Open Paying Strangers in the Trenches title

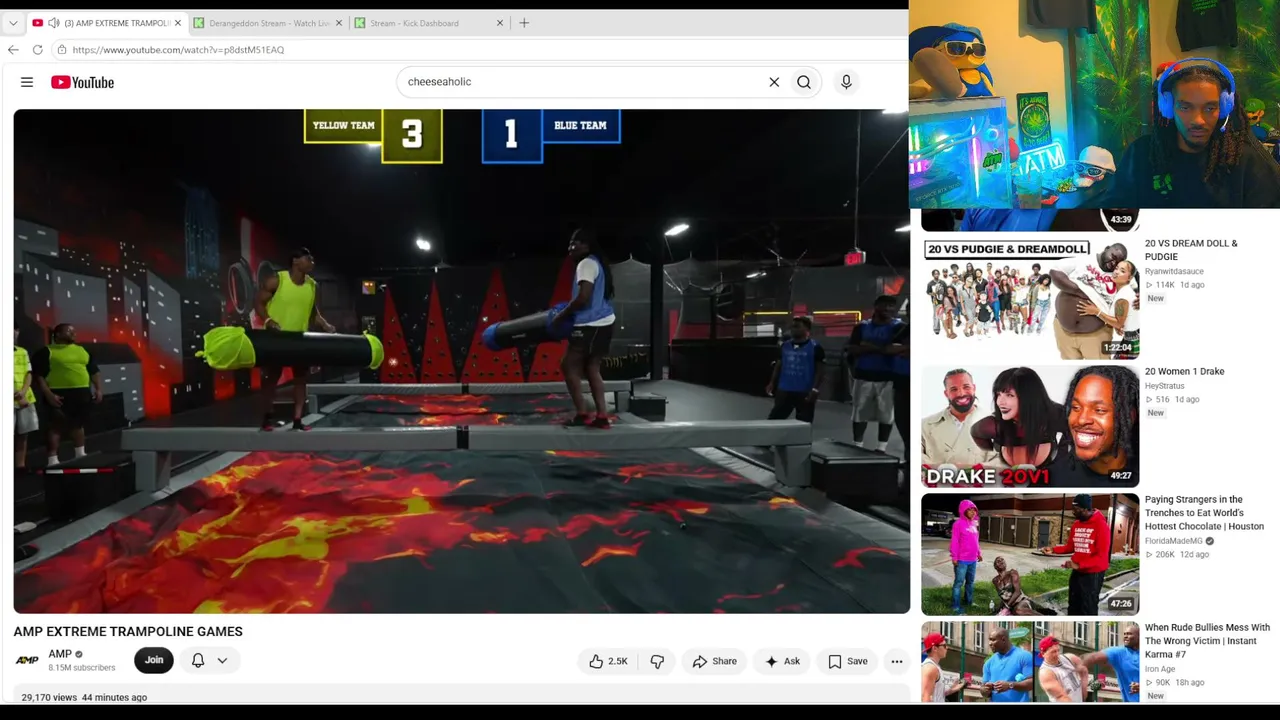(1205, 513)
